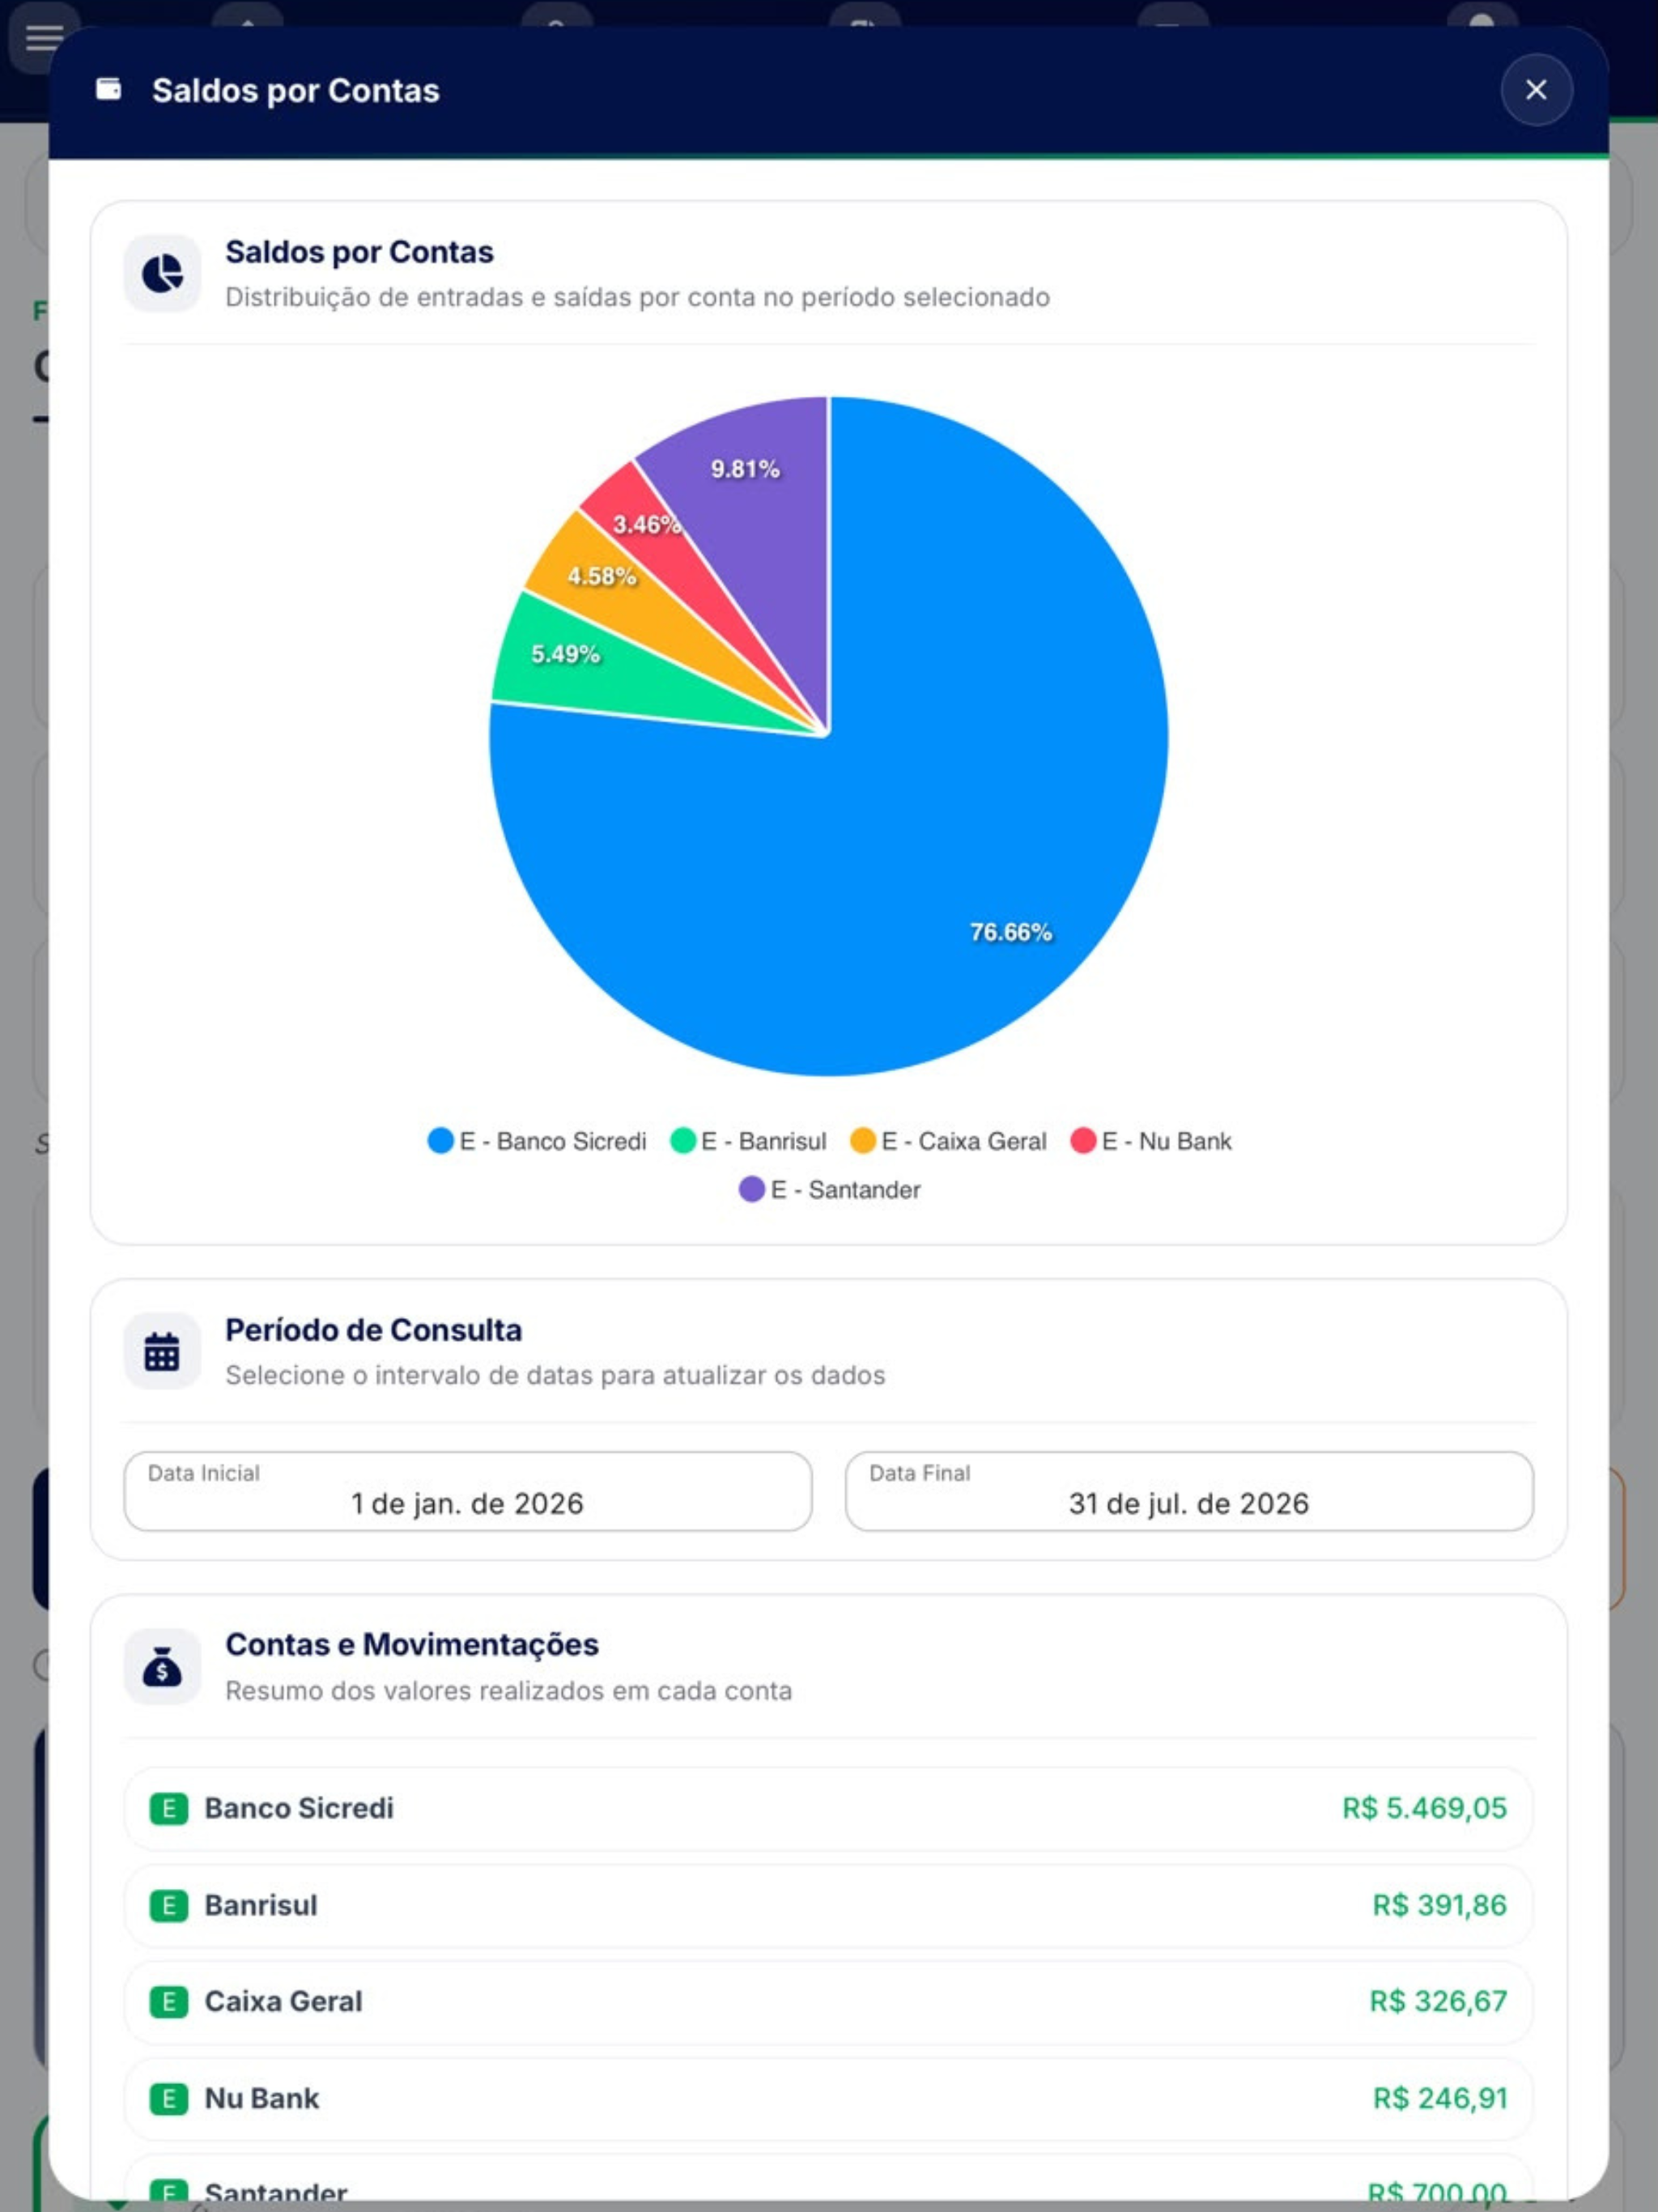Viewport: 1658px width, 2212px height.
Task: Open the Banrisul account row
Action: point(828,1905)
